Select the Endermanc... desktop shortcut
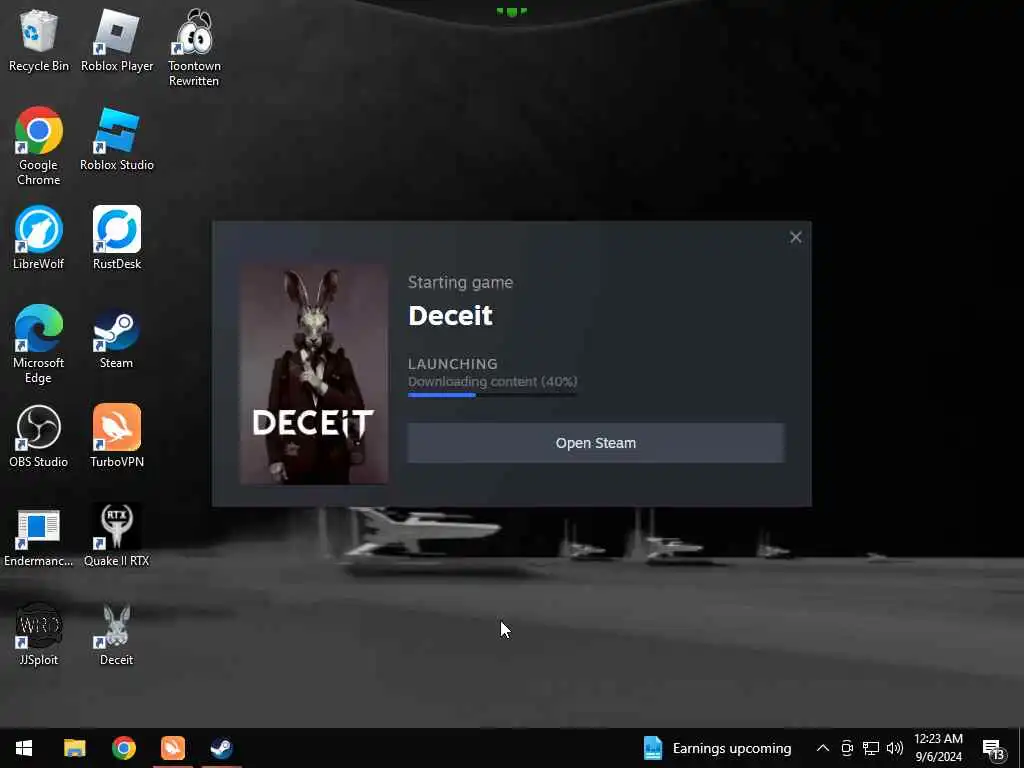Viewport: 1024px width, 768px height. 39,536
